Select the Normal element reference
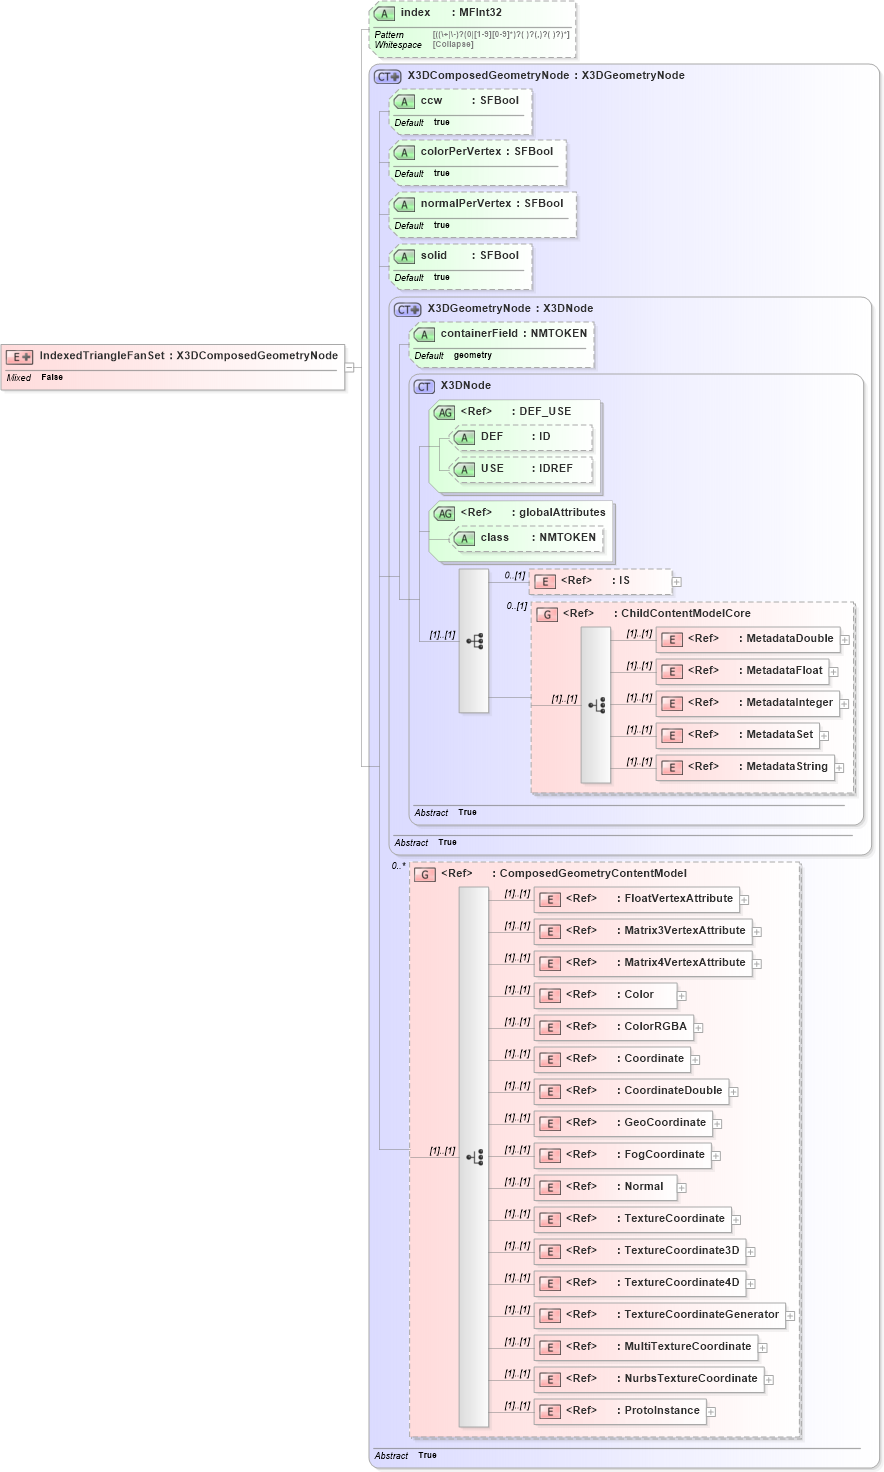The height and width of the screenshot is (1472, 884). point(605,1187)
